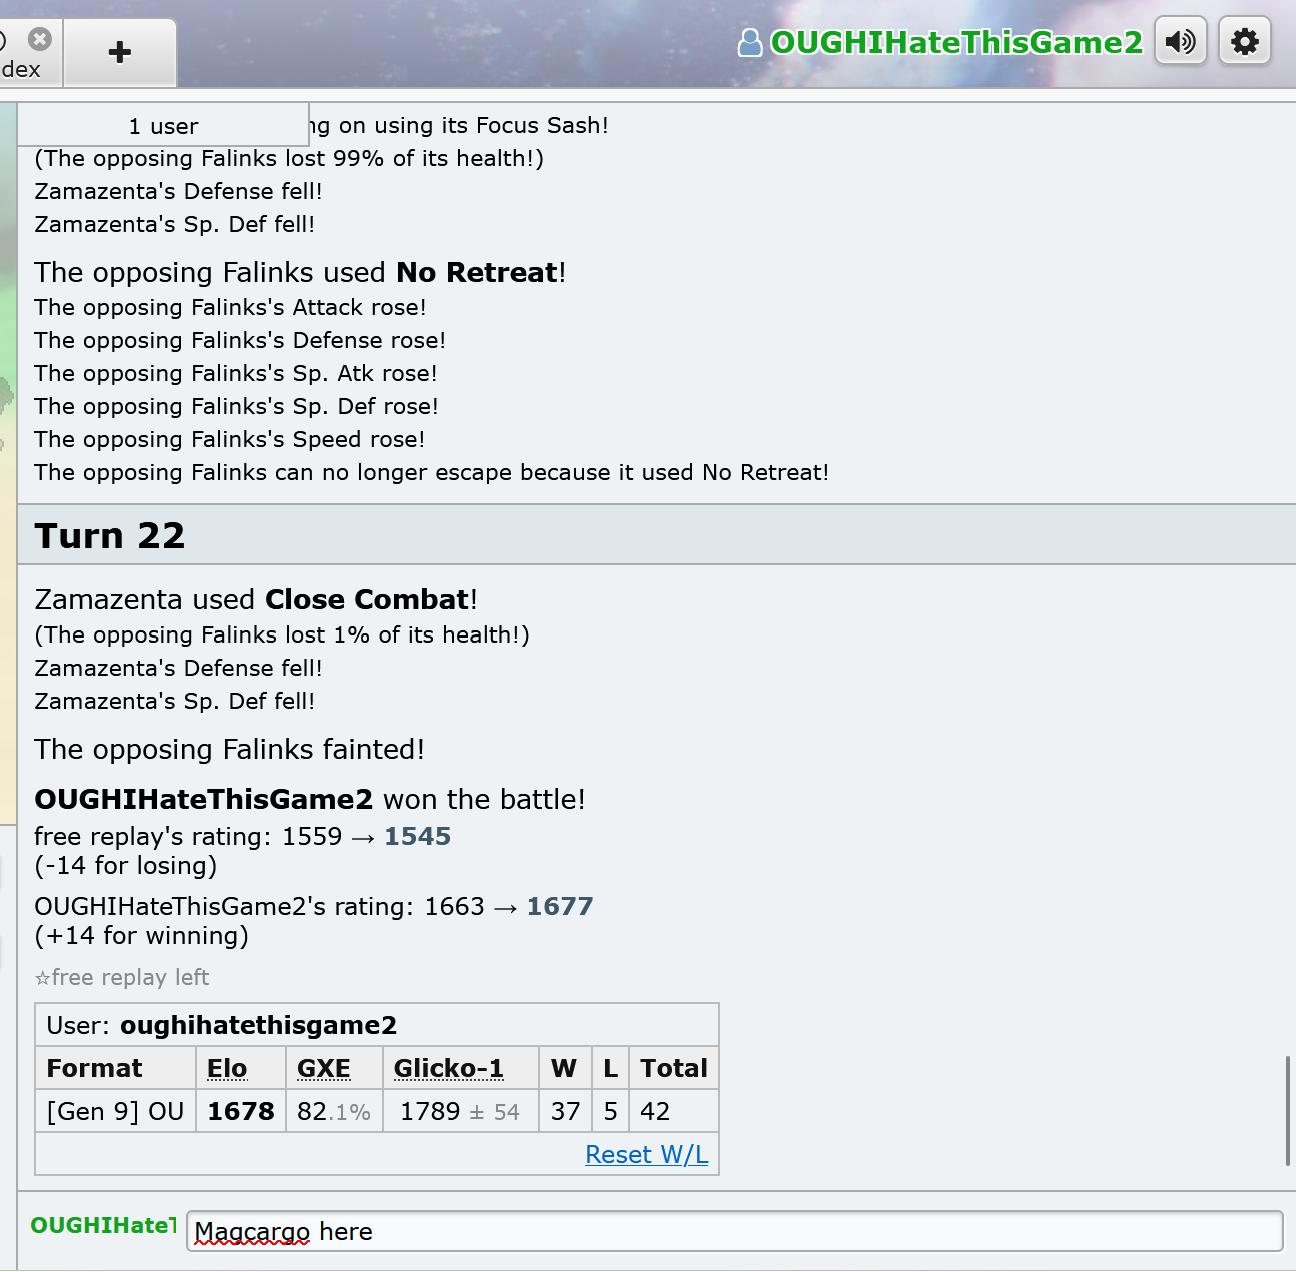This screenshot has height=1272, width=1296.
Task: Click the 'Total' column header
Action: 674,1068
